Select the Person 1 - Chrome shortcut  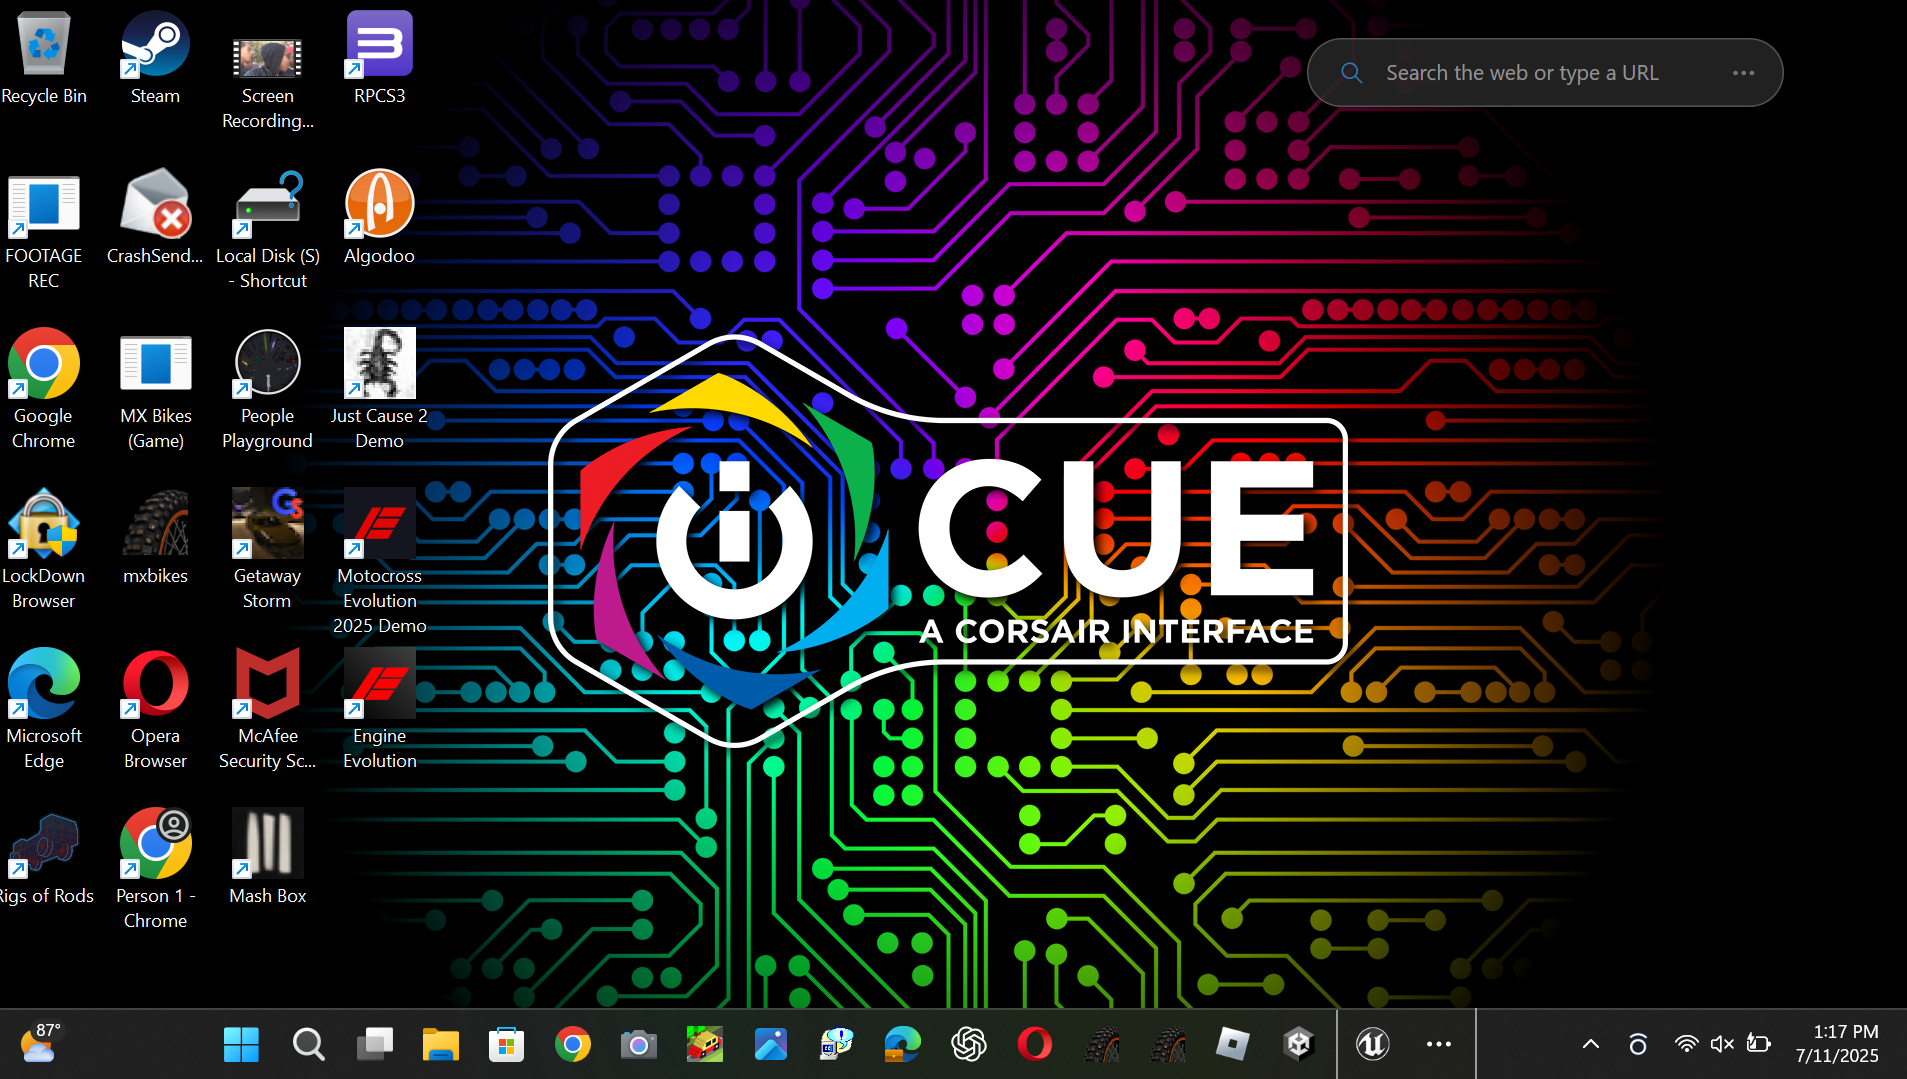(155, 870)
